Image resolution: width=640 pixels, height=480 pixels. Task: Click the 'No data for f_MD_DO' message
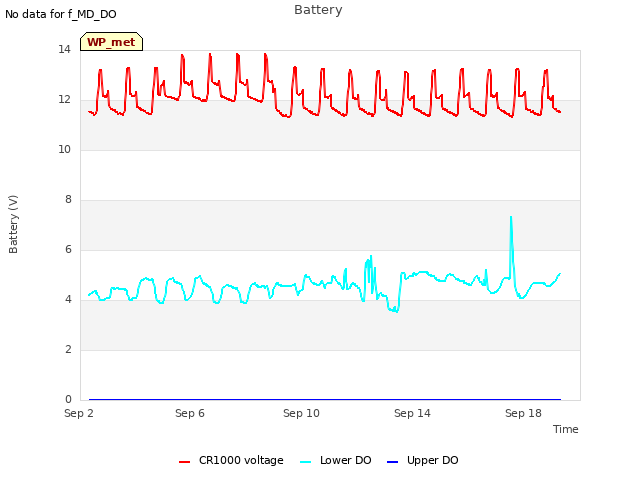61,14
